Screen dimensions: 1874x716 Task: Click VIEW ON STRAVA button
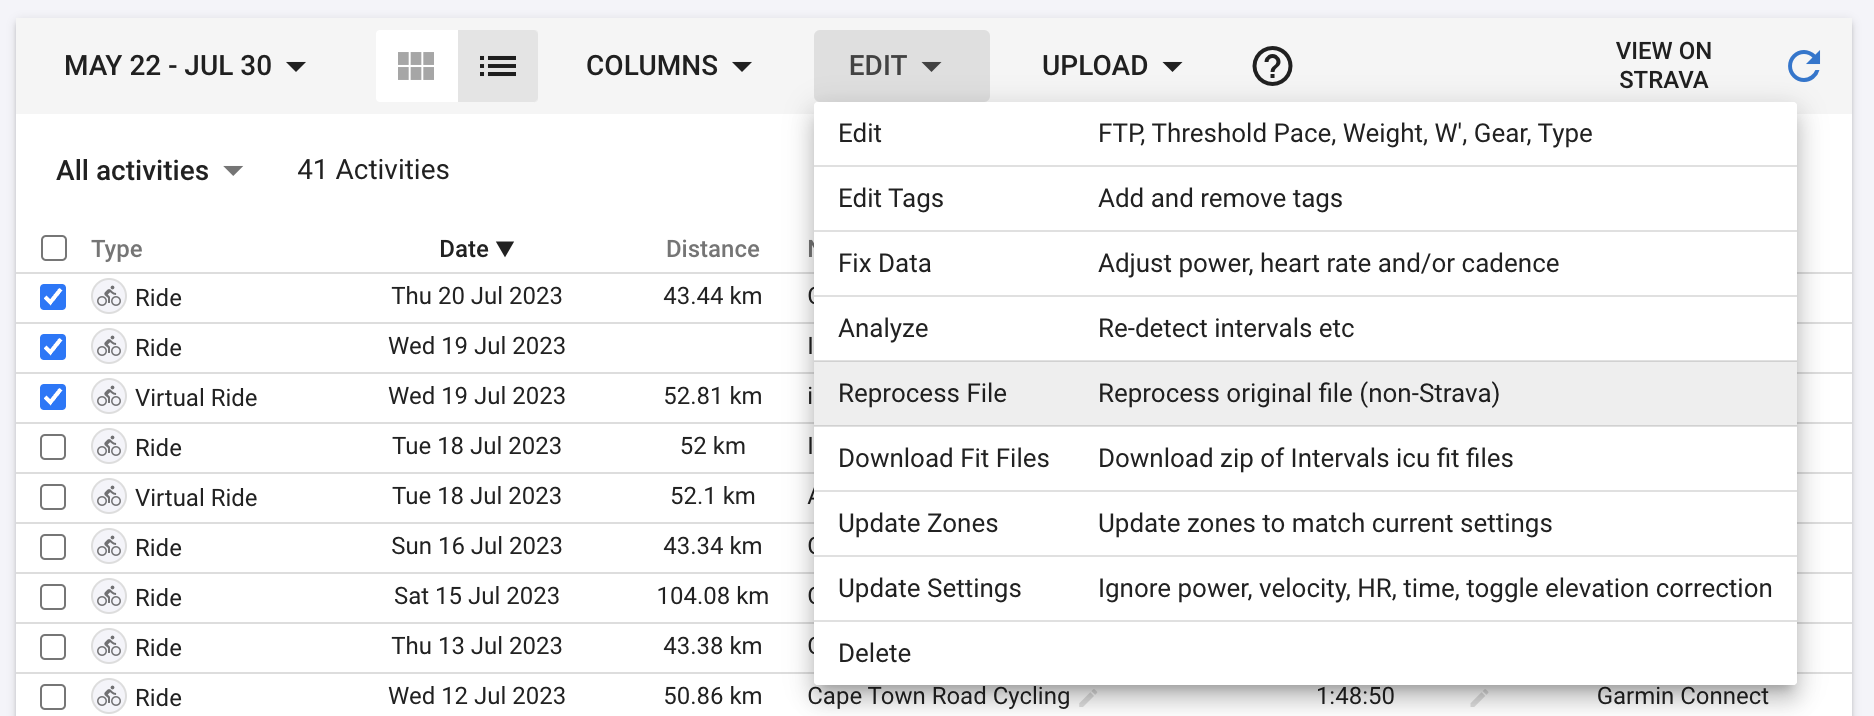1663,66
